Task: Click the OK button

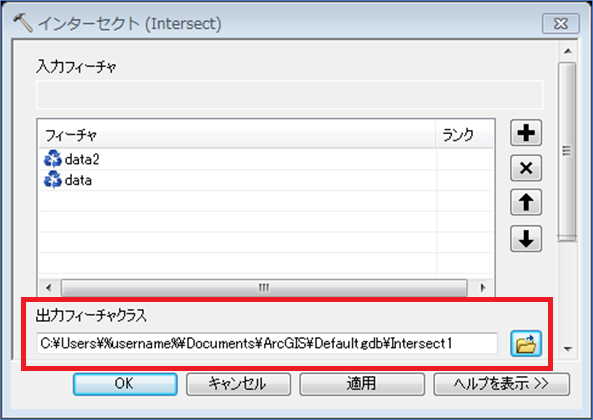Action: pos(125,384)
